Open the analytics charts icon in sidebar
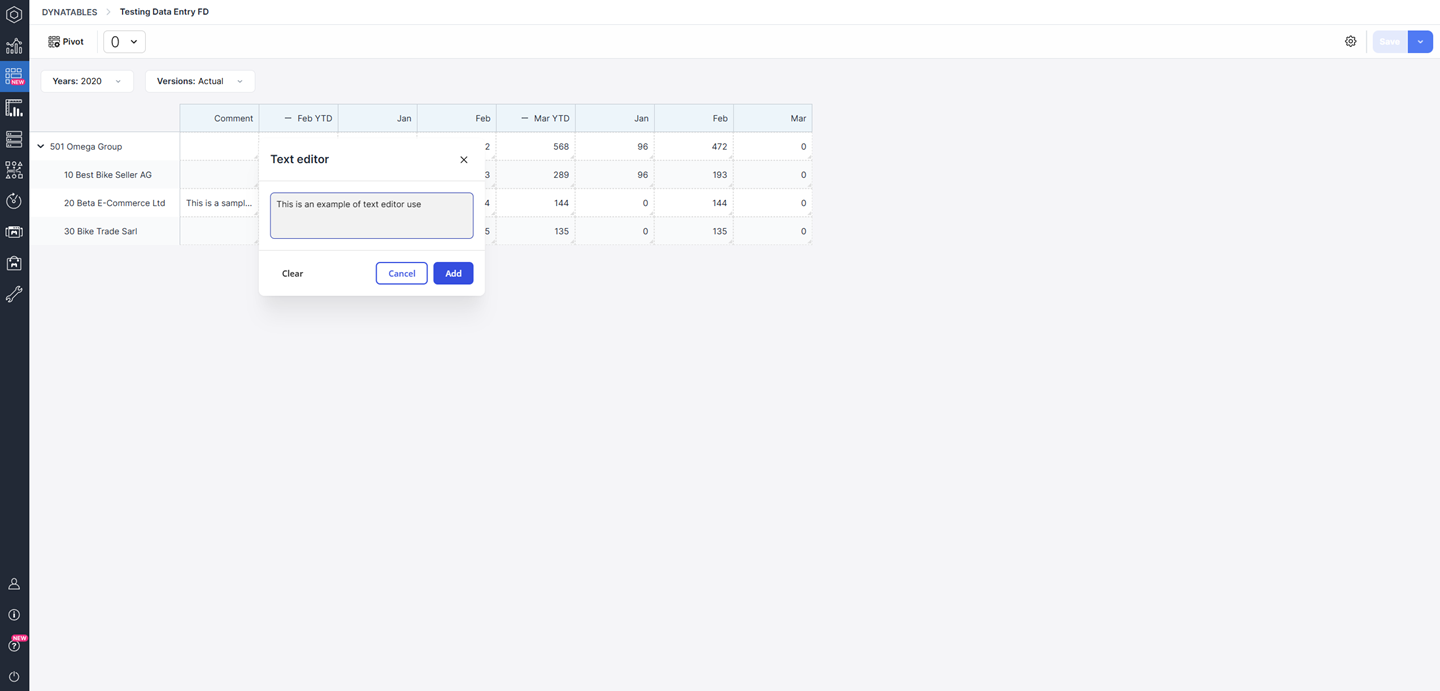Viewport: 1440px width, 691px height. click(14, 46)
